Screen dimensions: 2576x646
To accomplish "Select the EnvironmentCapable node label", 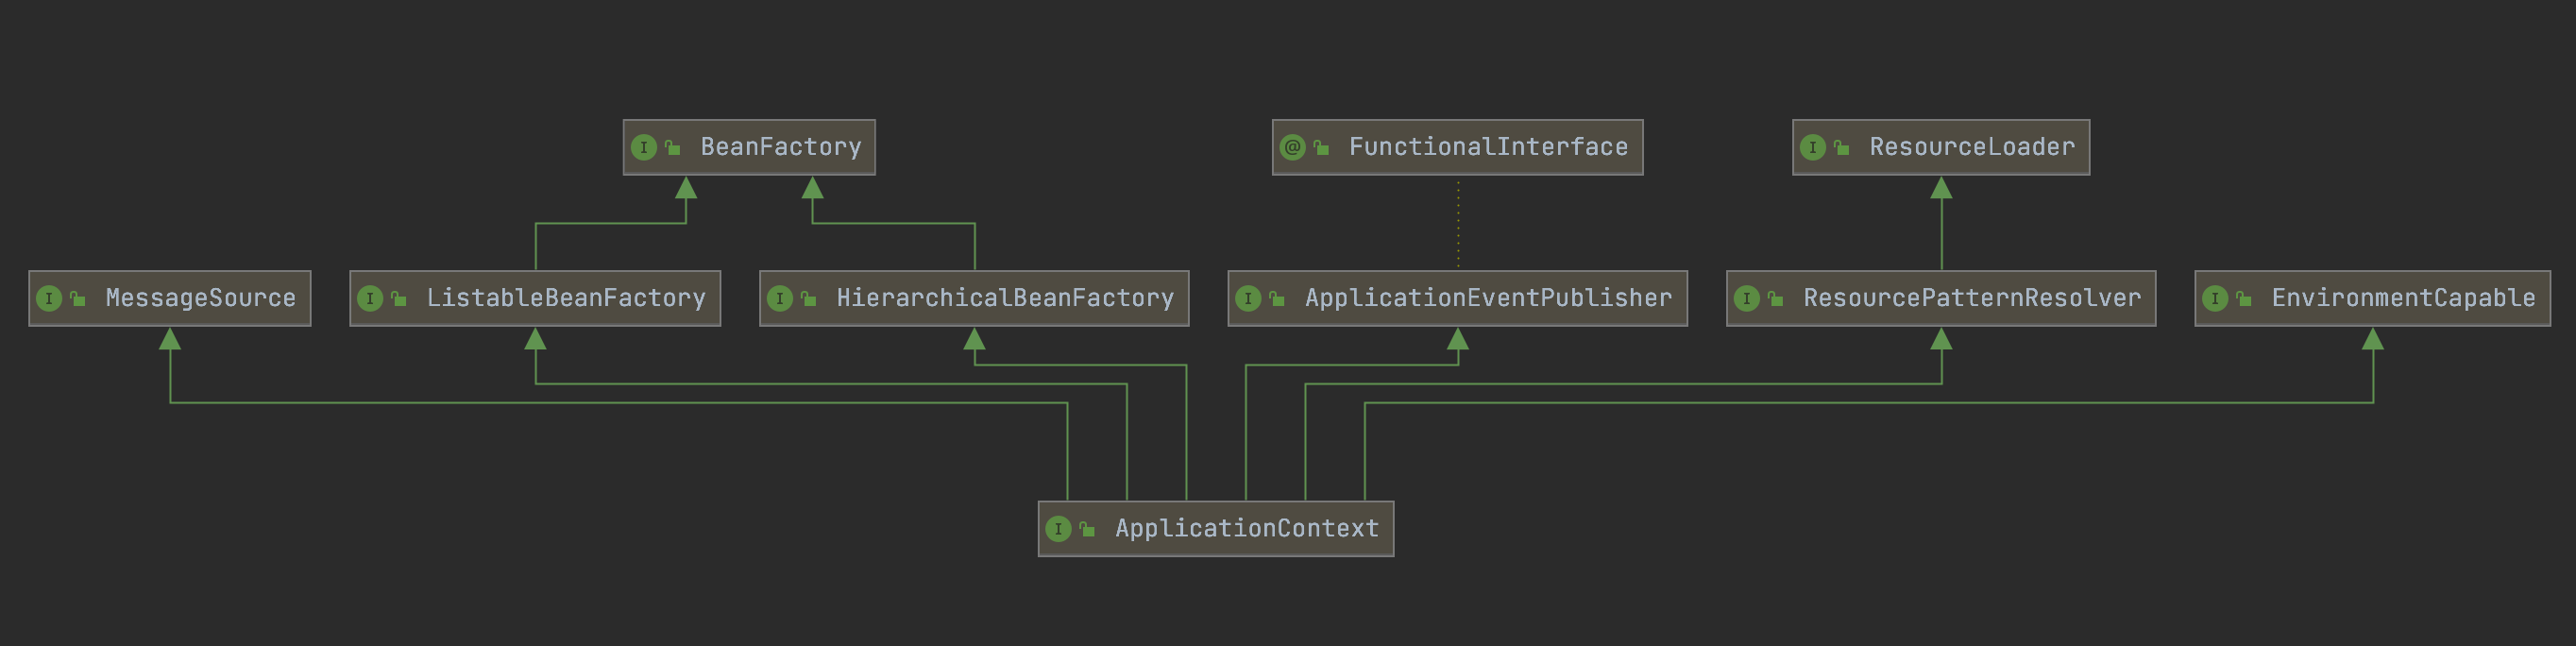I will (2403, 298).
